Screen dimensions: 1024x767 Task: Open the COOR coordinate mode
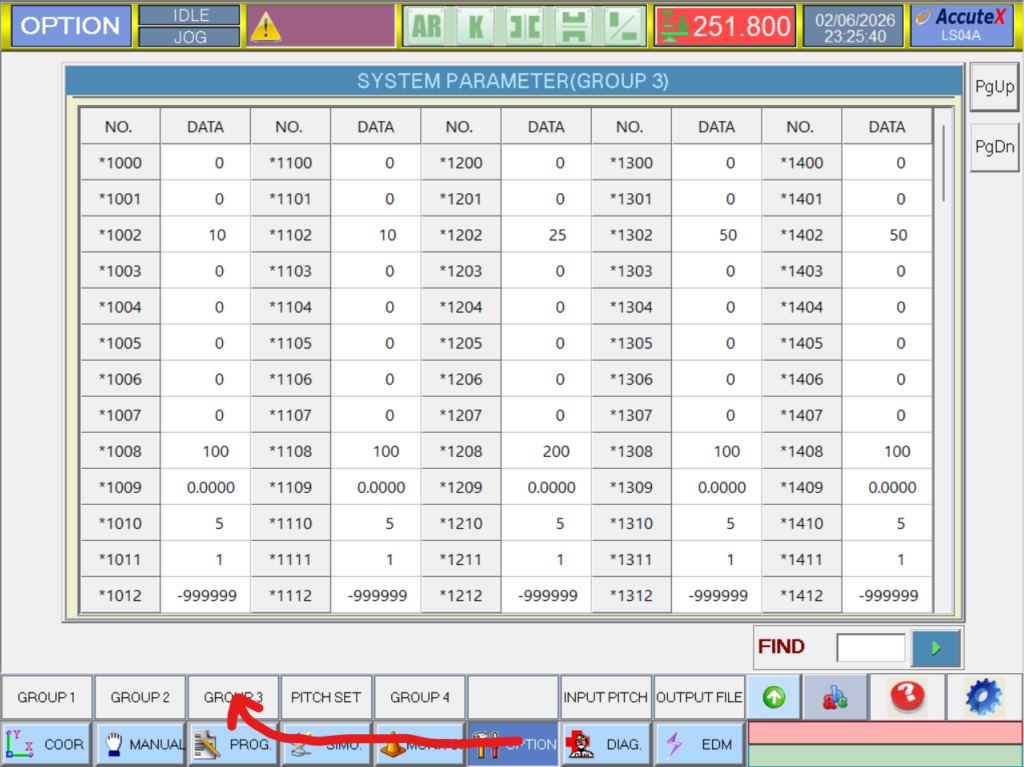click(46, 744)
